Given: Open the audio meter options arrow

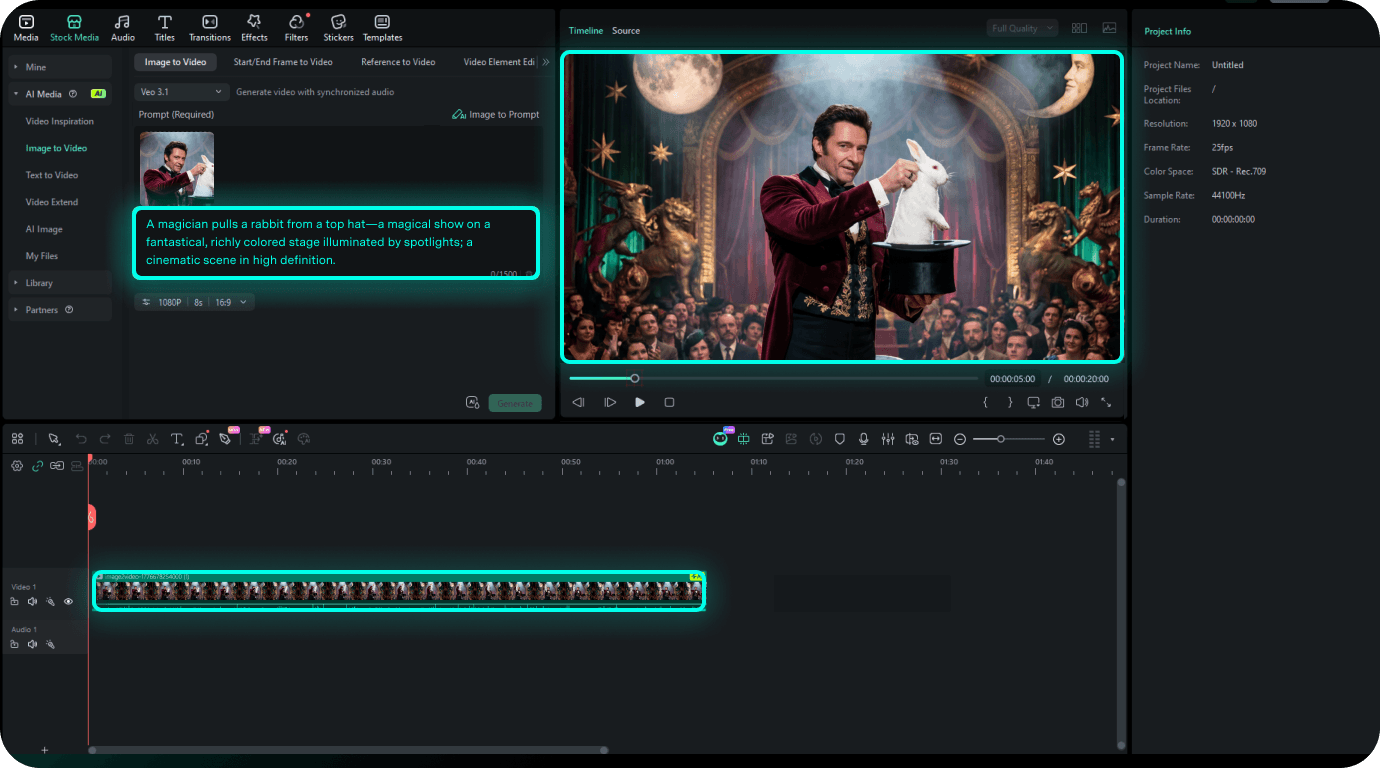Looking at the screenshot, I should (x=1112, y=439).
